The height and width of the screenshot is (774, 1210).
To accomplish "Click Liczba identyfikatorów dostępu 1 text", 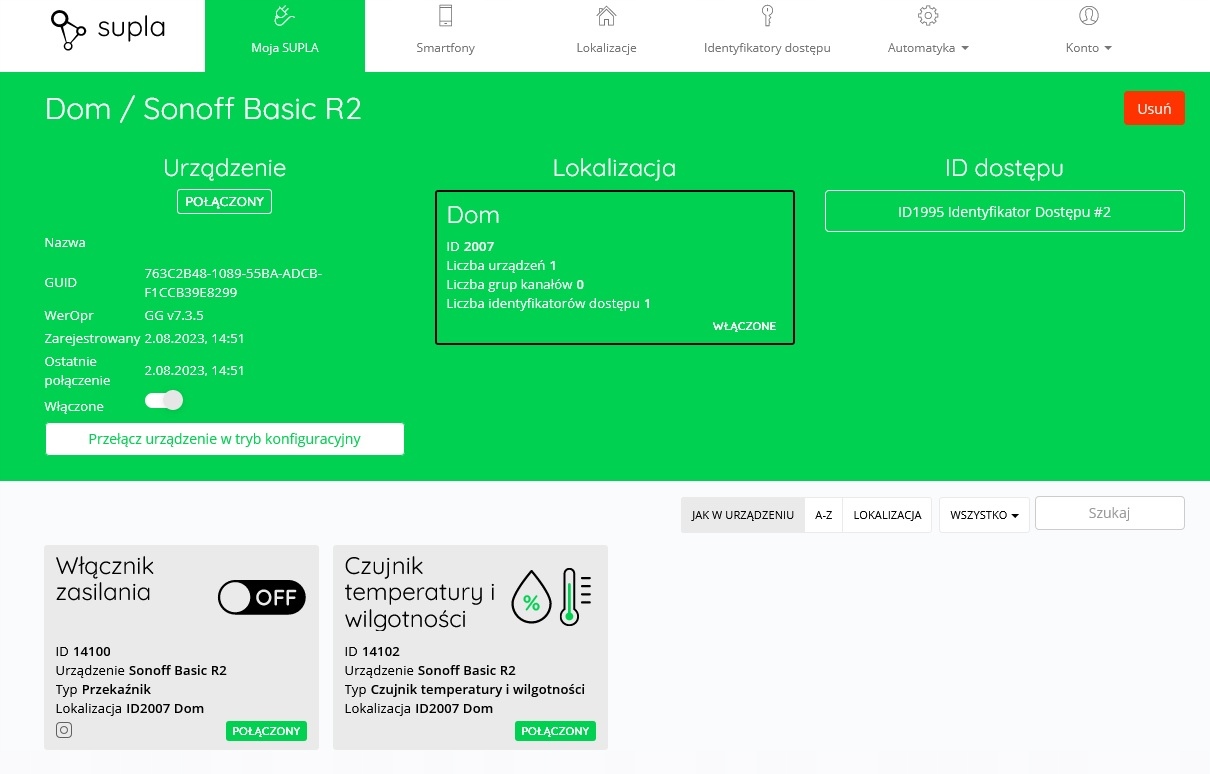I will click(x=548, y=303).
